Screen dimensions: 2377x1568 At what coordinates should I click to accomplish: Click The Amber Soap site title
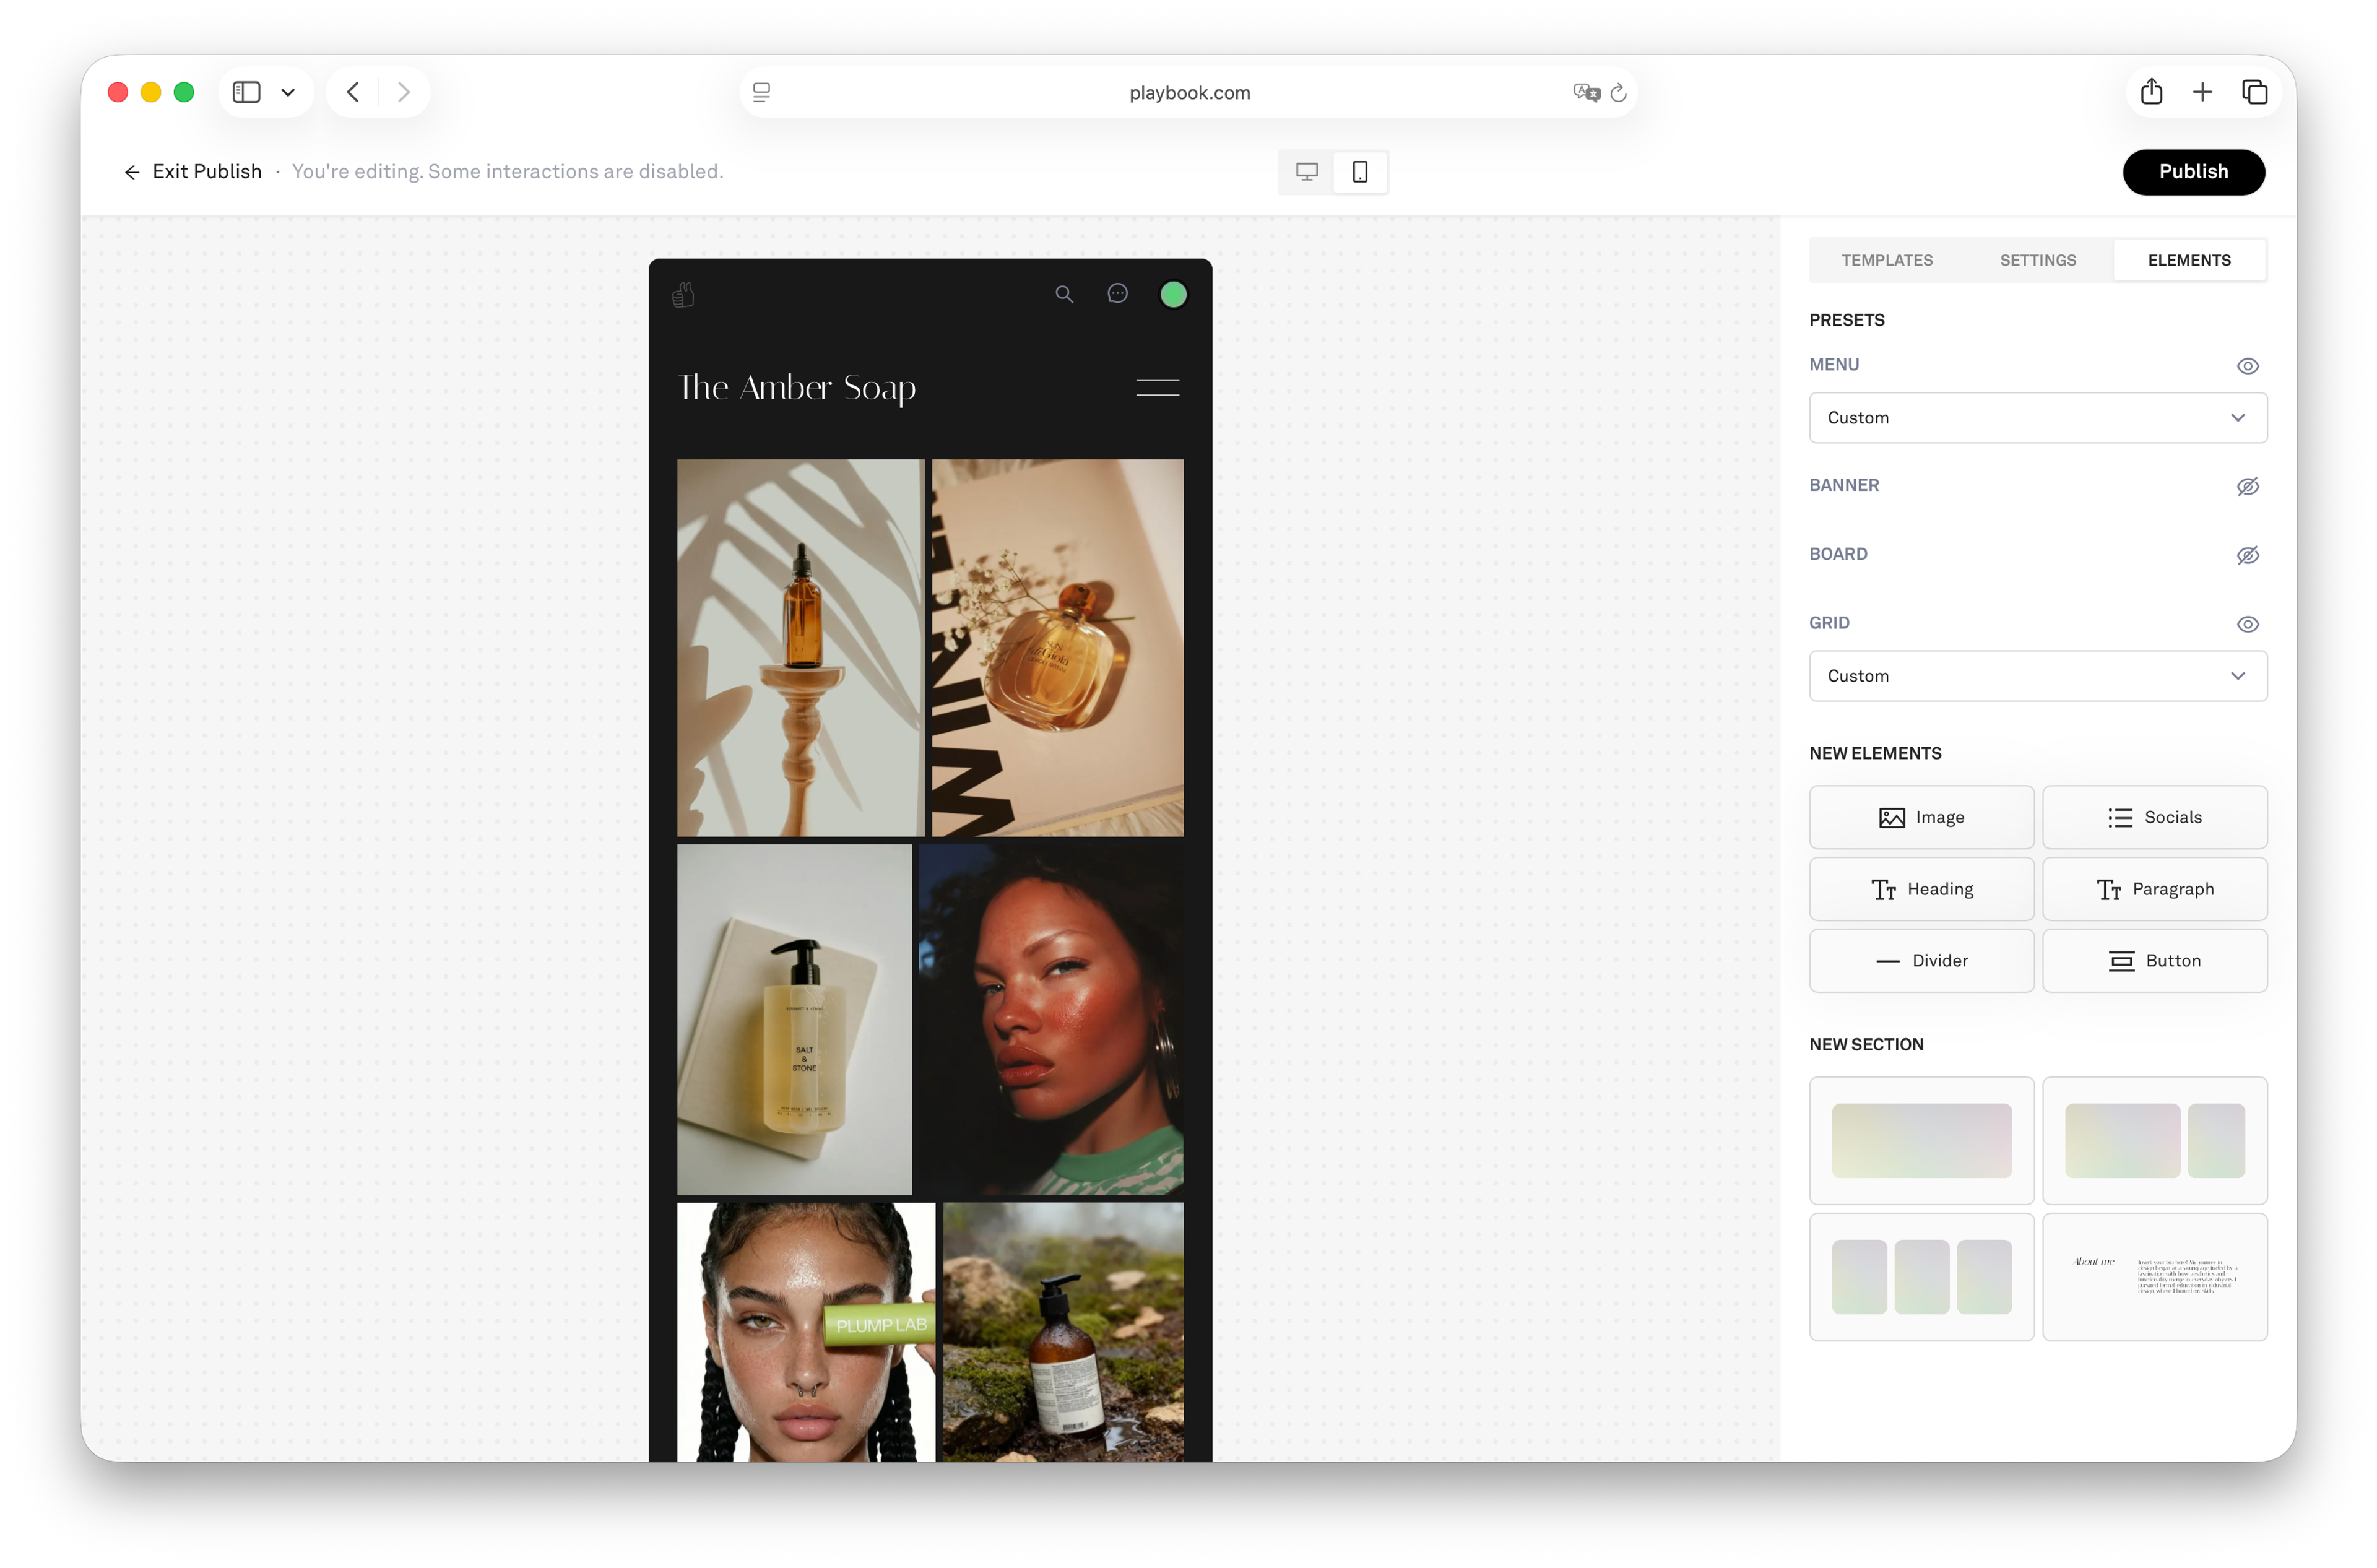(x=797, y=388)
